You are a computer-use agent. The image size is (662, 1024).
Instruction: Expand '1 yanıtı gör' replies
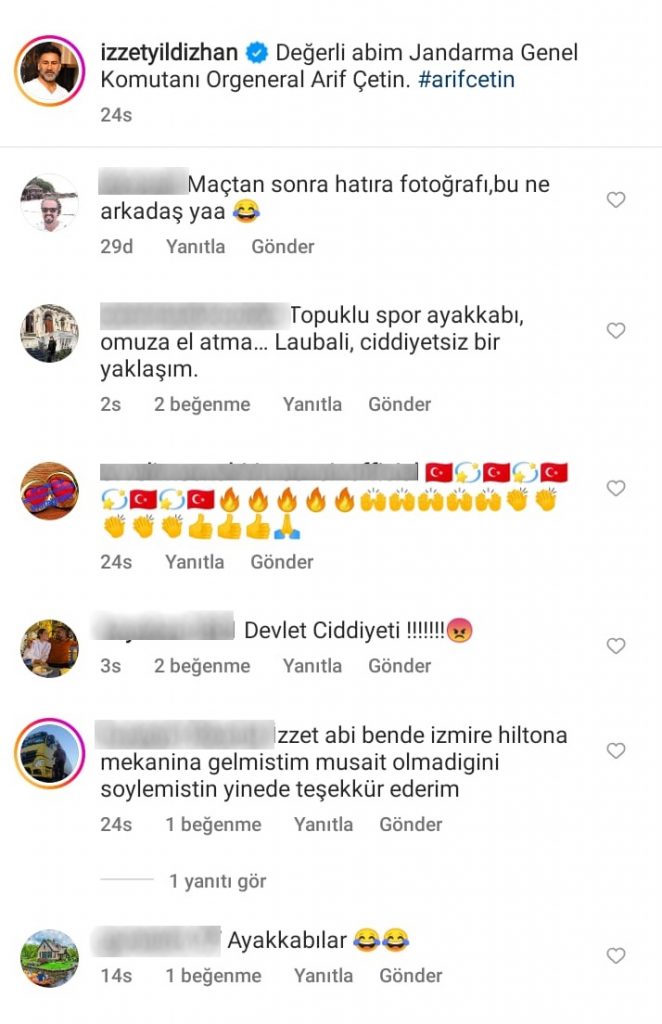(217, 881)
